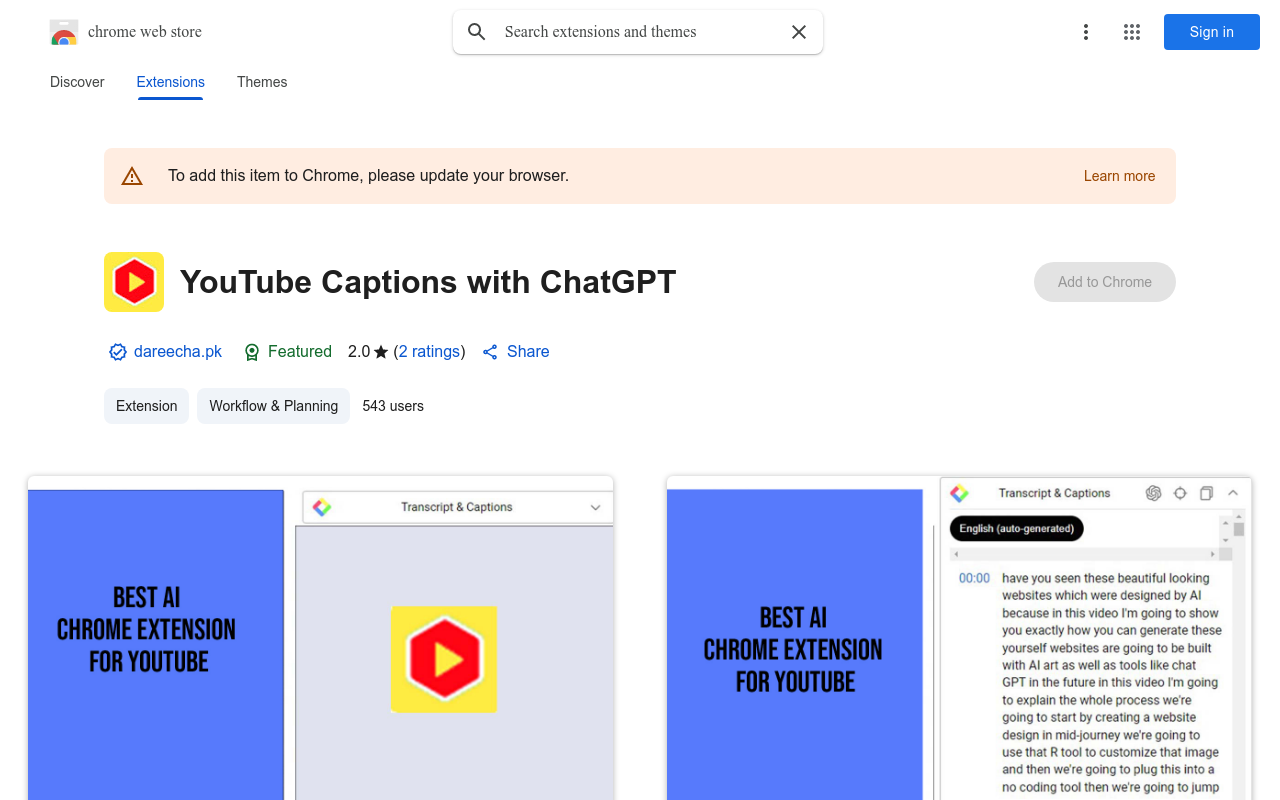Collapse Transcript panel using the up chevron
This screenshot has width=1280, height=800.
[x=1233, y=493]
